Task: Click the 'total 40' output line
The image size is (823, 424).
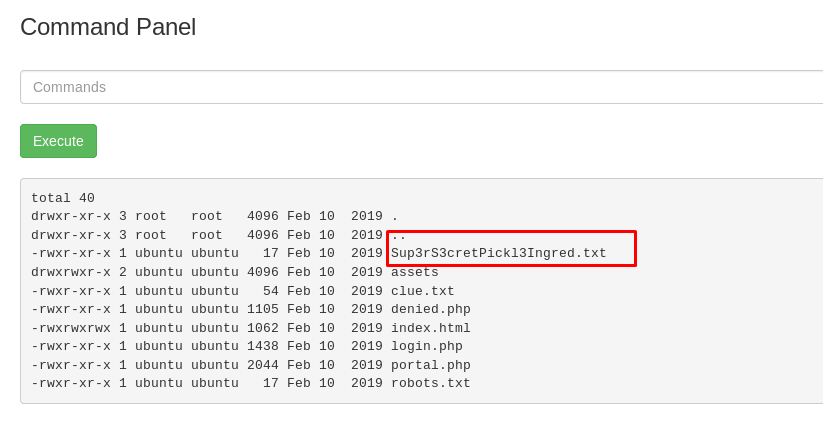Action: [x=63, y=198]
